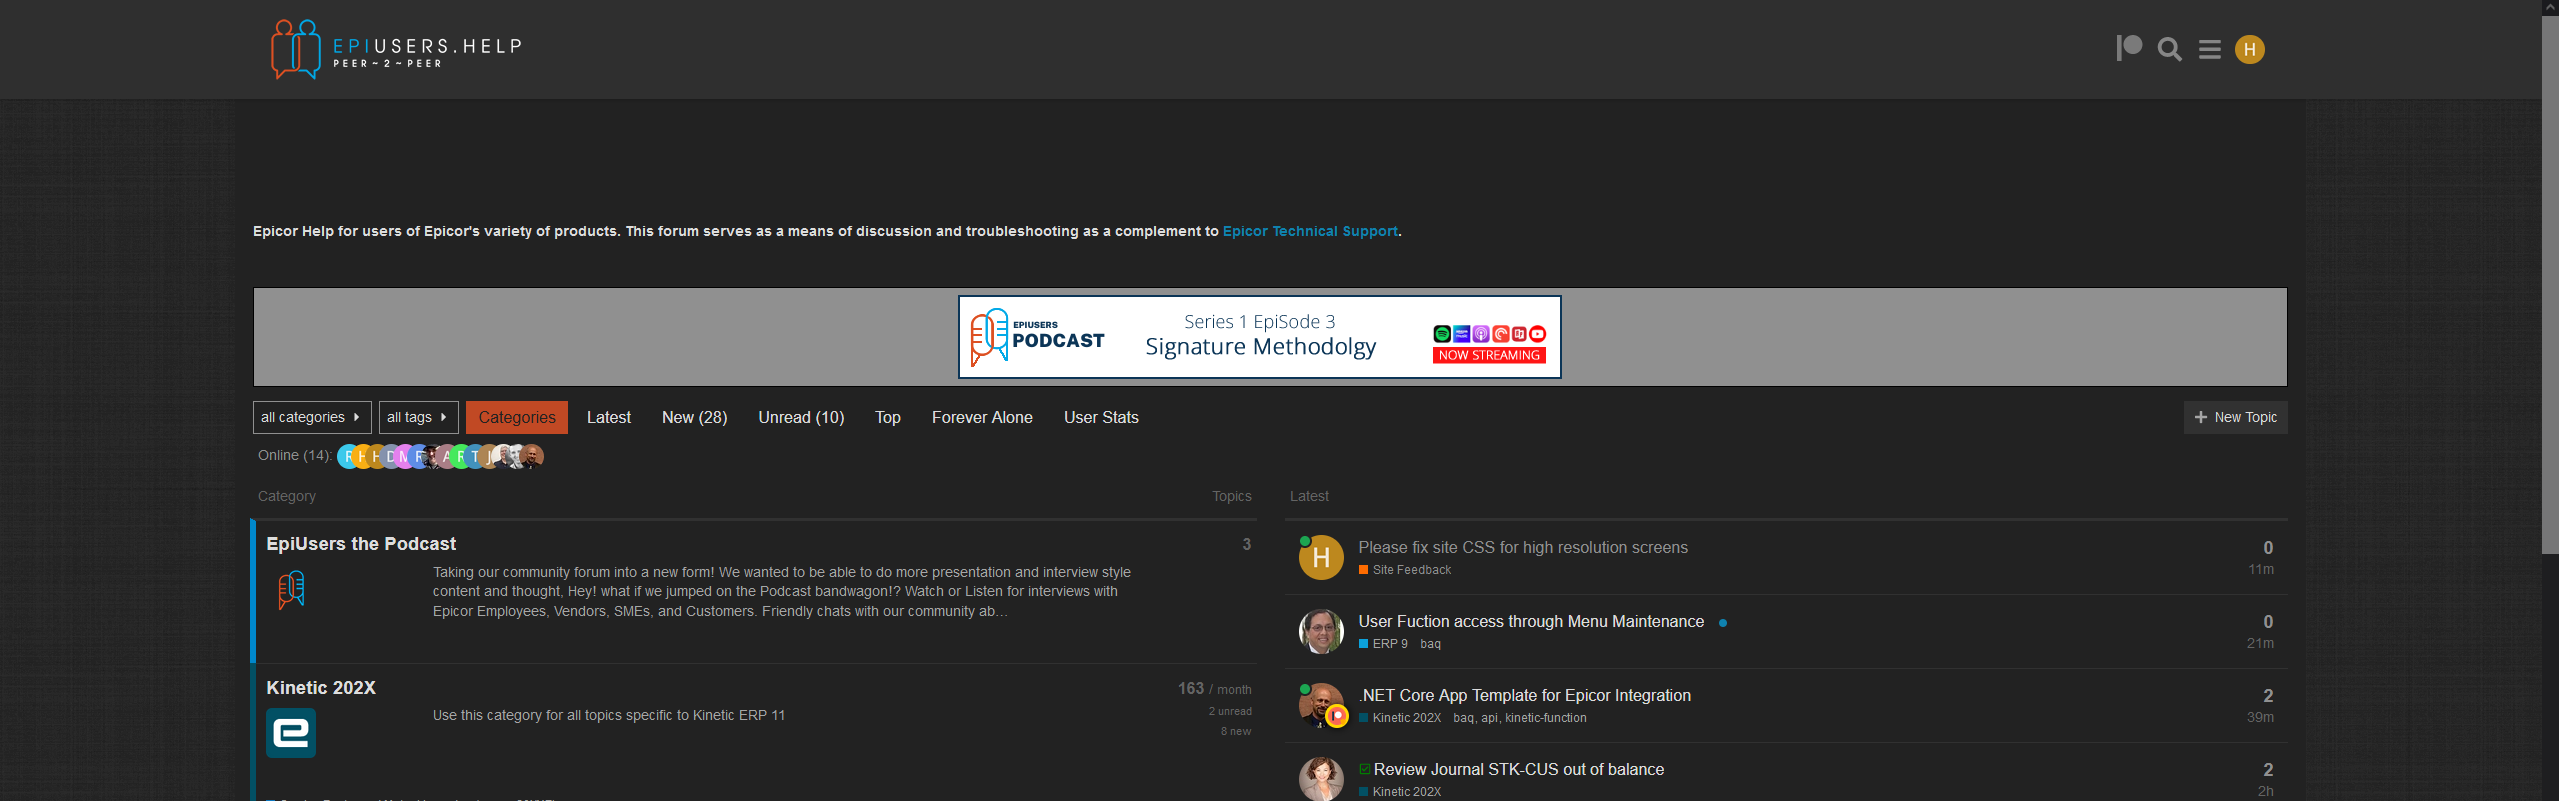This screenshot has height=801, width=2559.
Task: Open the api tag on .NET Core topic
Action: tap(1489, 718)
